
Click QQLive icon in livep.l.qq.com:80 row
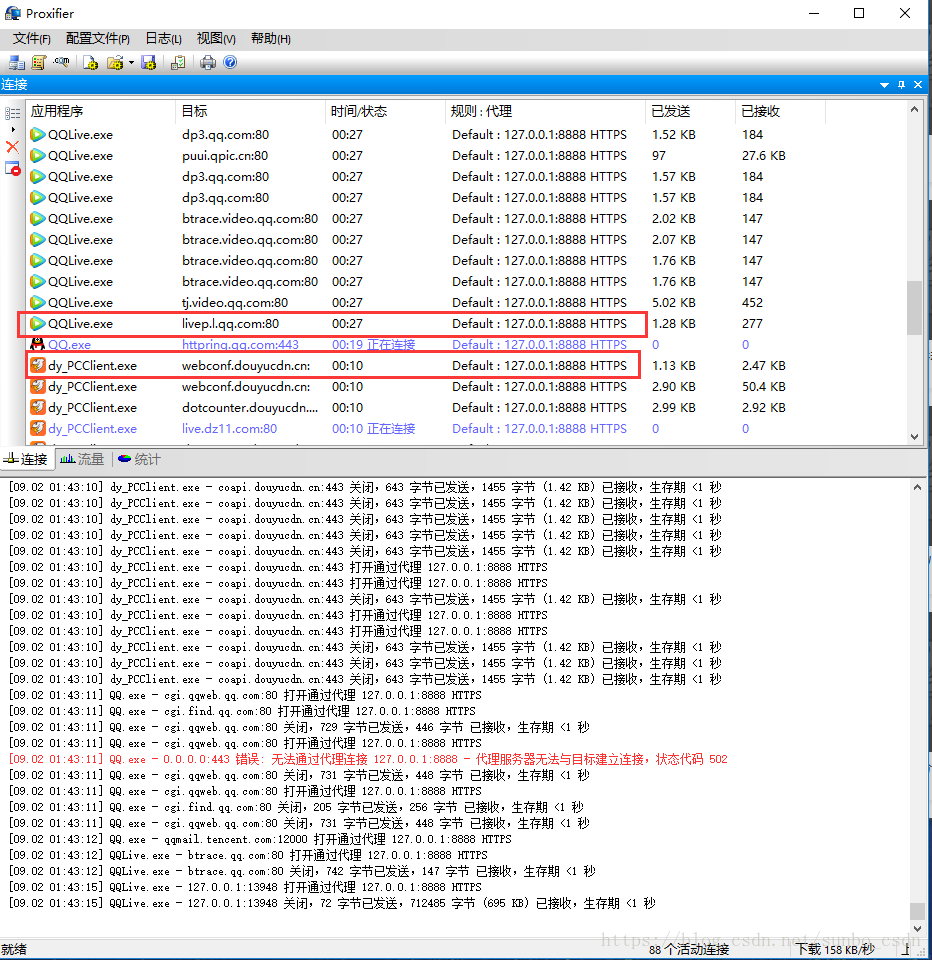(x=37, y=323)
